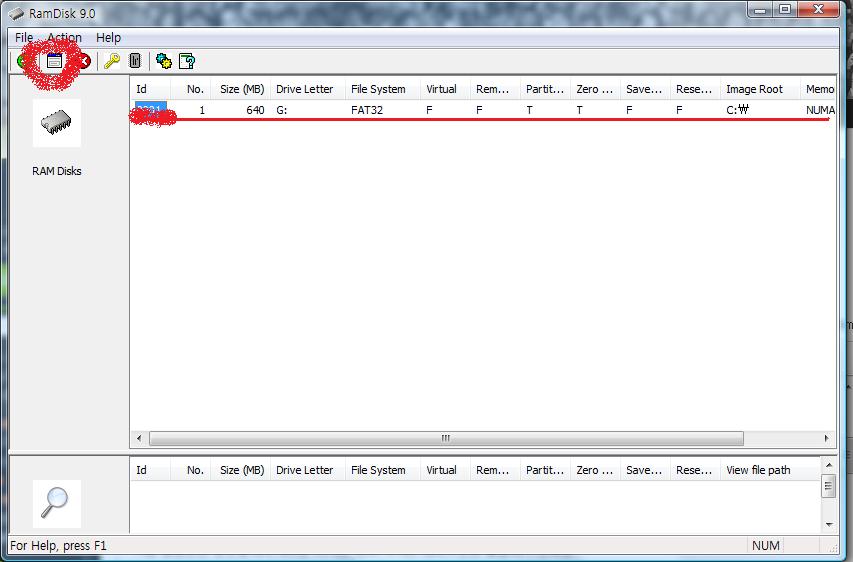The image size is (853, 562).
Task: Click the FAT32 file system cell
Action: tap(367, 110)
